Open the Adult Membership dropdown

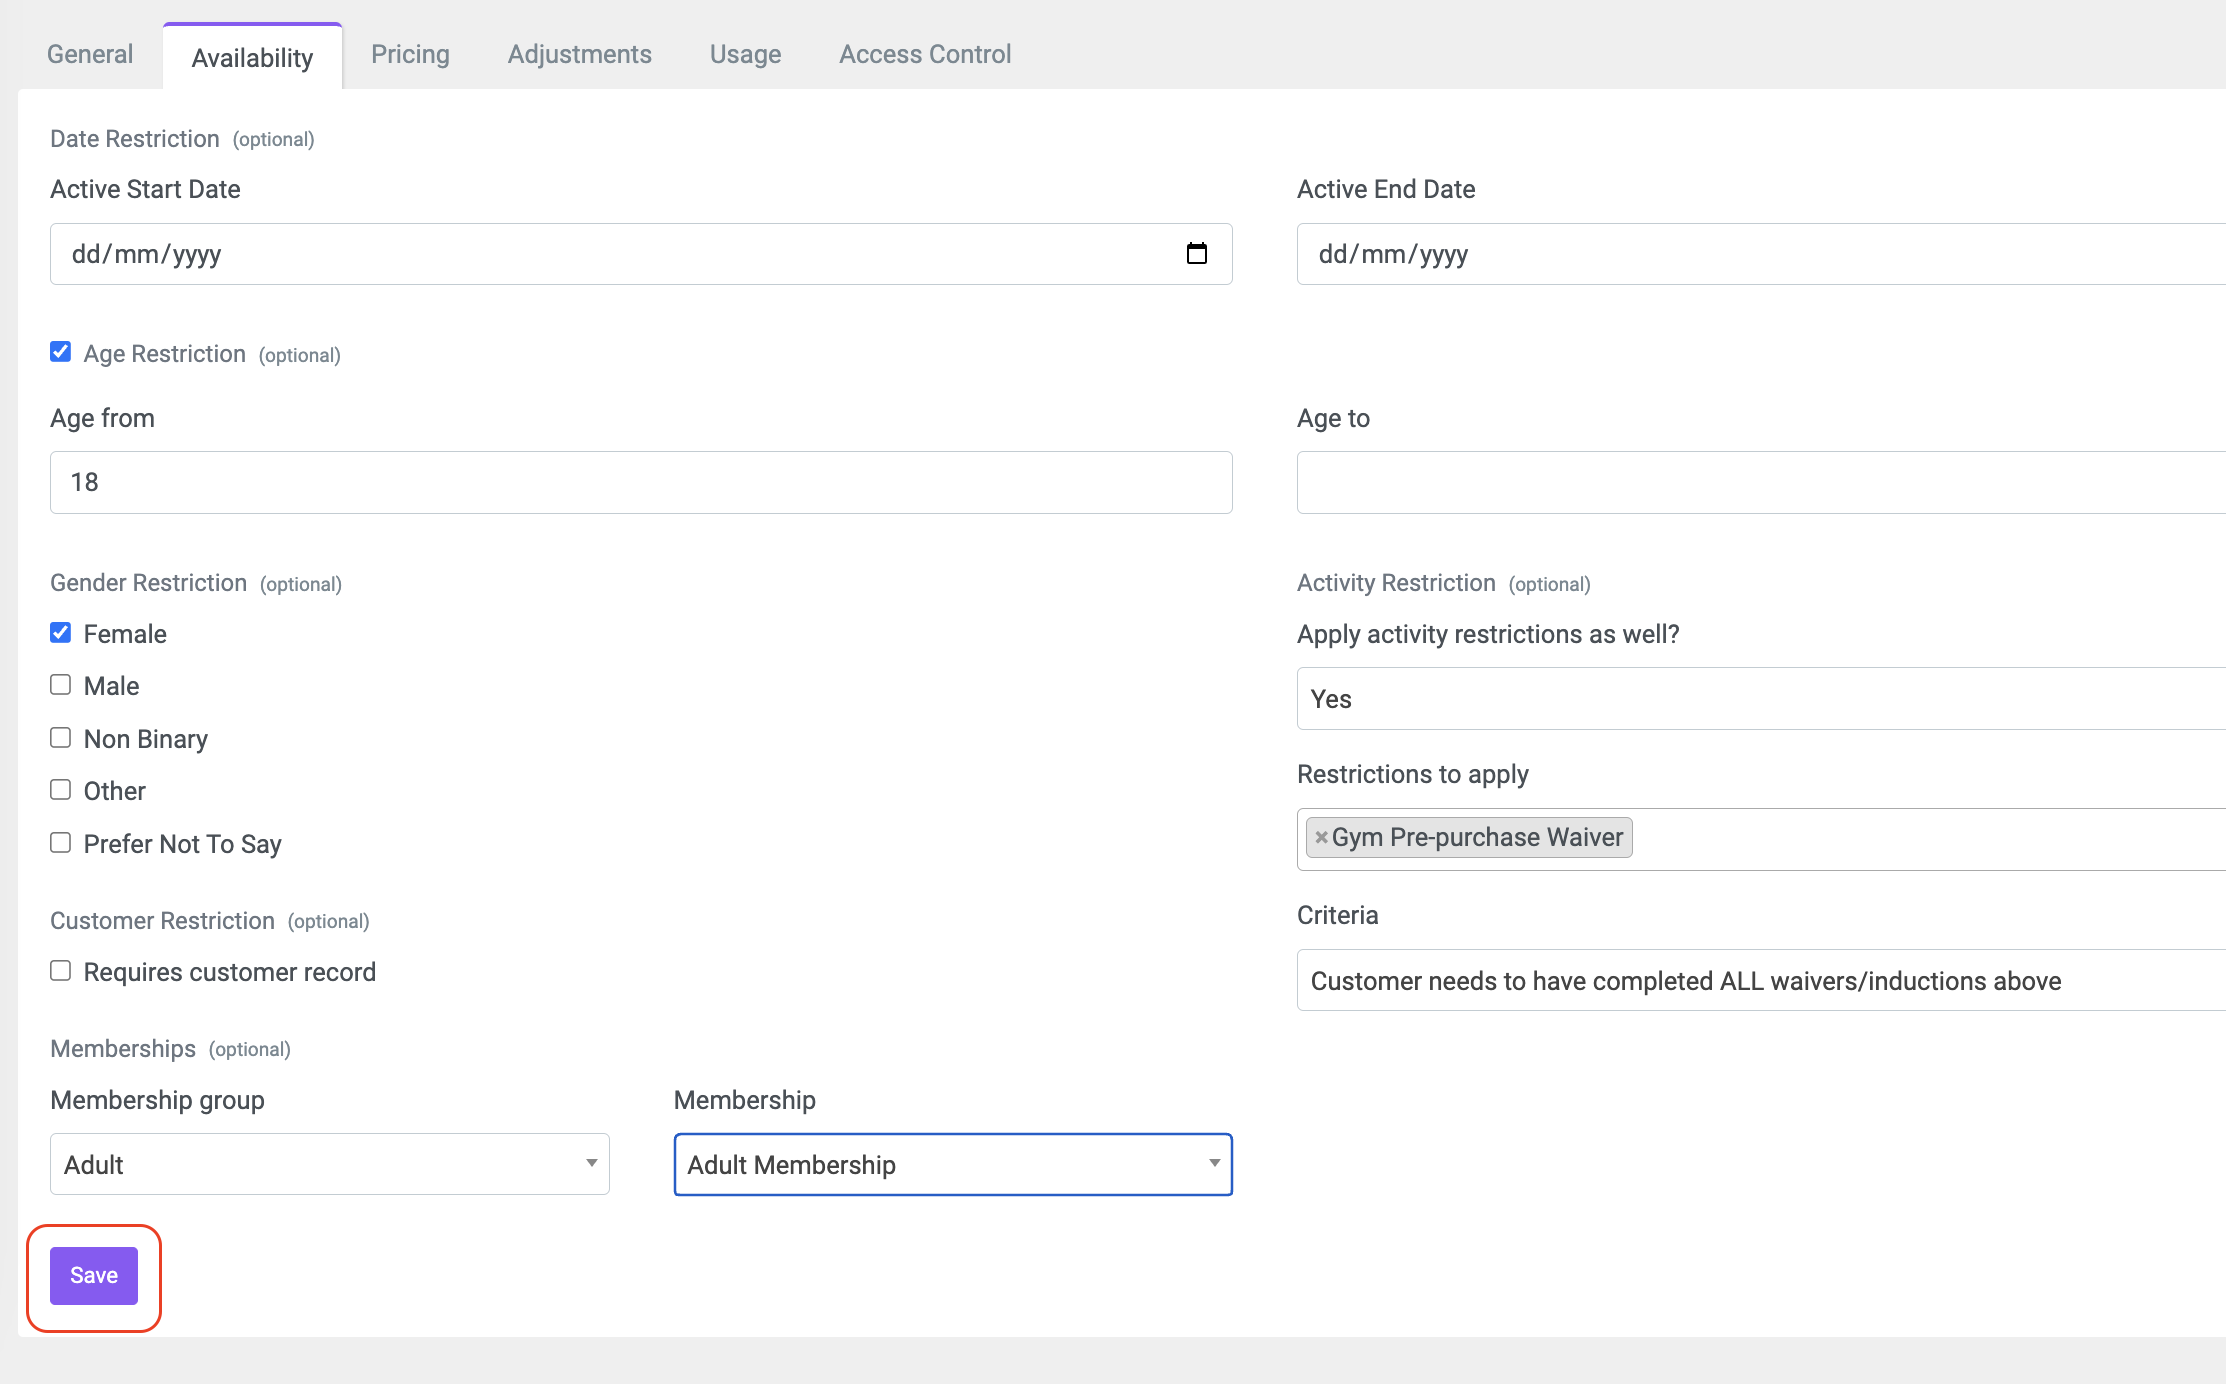pos(953,1164)
